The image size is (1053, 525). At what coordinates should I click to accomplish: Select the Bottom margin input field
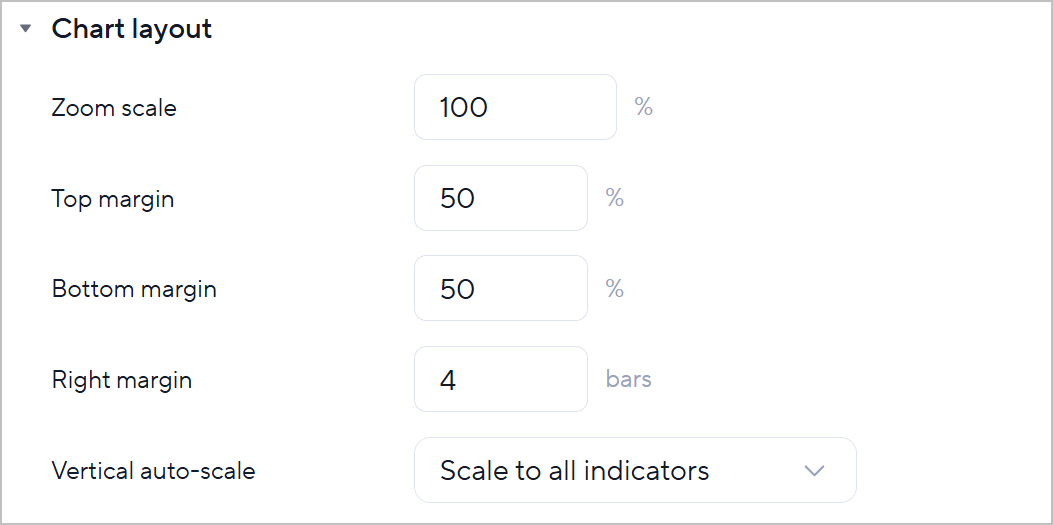500,289
